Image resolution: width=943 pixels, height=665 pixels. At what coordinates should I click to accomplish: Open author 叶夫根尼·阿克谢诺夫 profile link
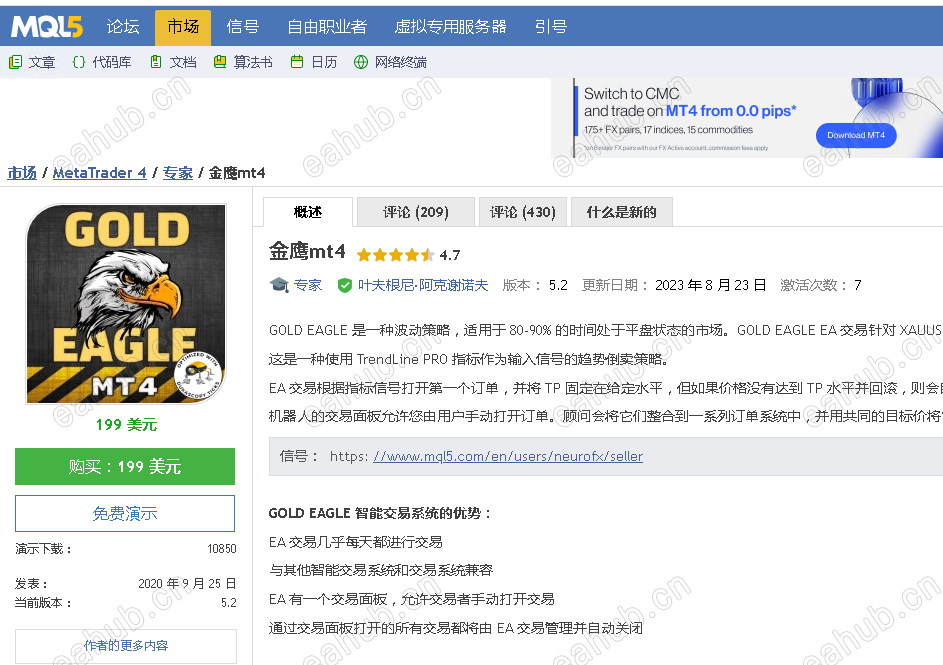coord(423,285)
